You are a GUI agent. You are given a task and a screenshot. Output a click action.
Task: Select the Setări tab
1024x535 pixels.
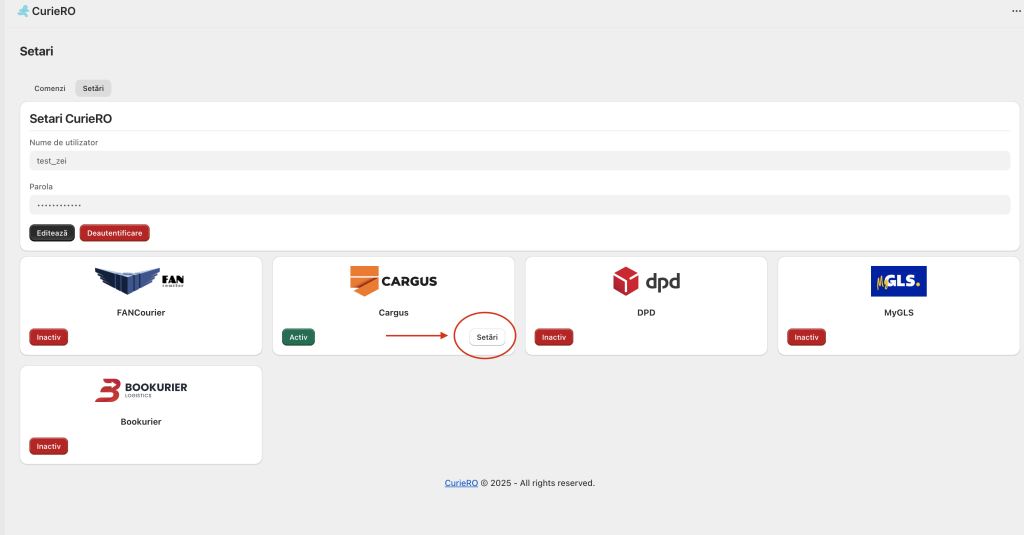(x=93, y=88)
